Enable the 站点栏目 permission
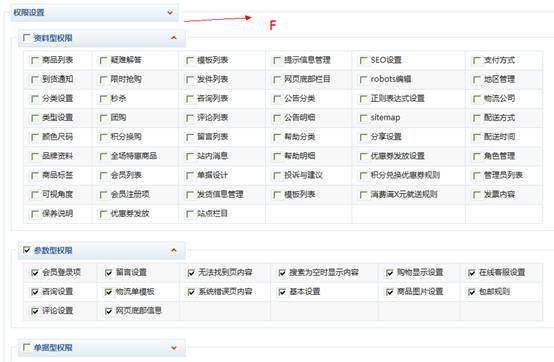 pyautogui.click(x=190, y=214)
